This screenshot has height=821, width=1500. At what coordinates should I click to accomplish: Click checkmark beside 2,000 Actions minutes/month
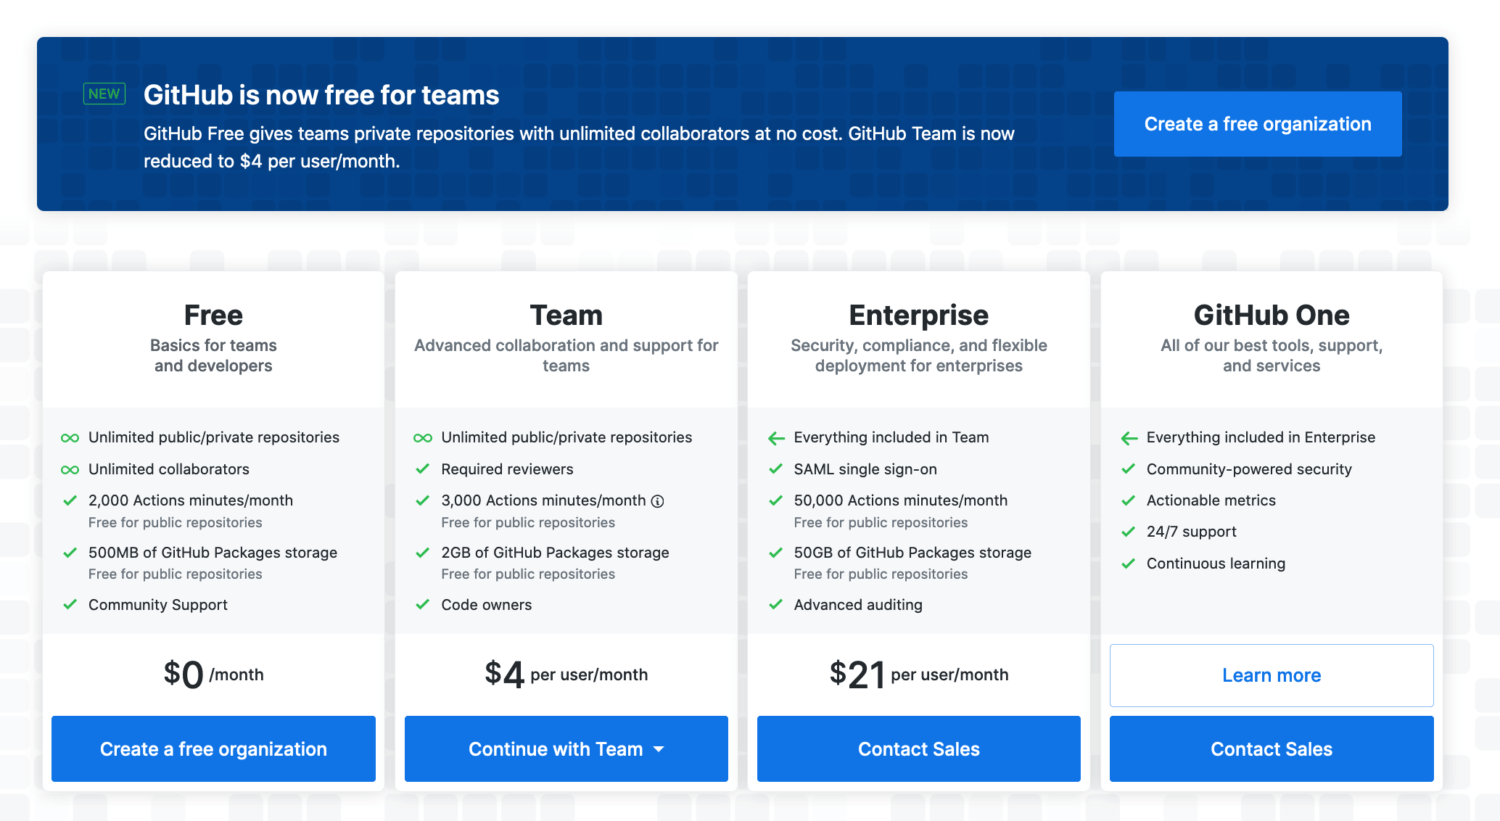pos(70,500)
